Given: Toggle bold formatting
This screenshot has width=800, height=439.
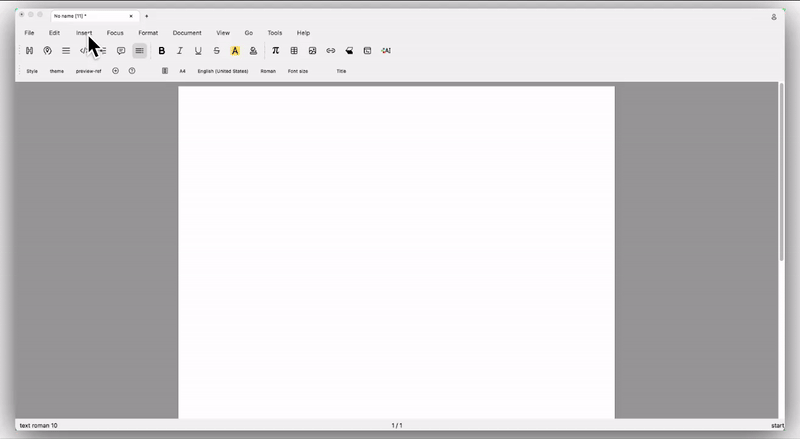Looking at the screenshot, I should point(162,51).
